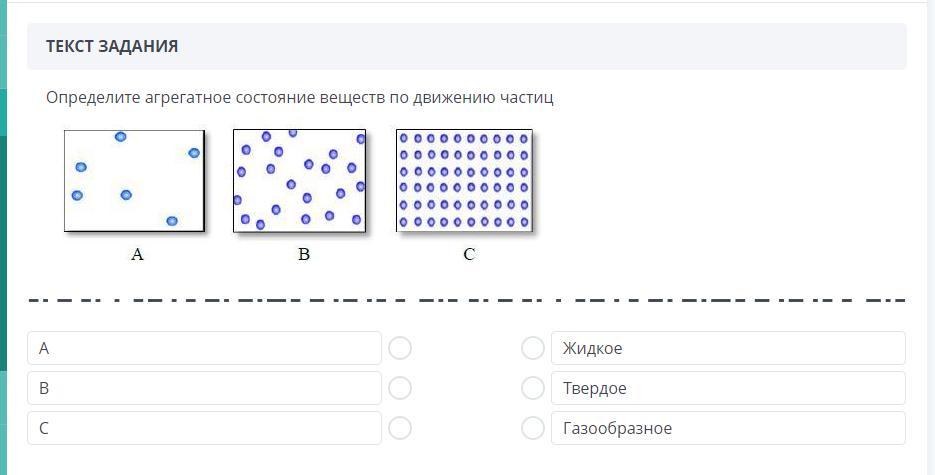Click the answer row box labeled C
This screenshot has height=475, width=935.
[204, 428]
